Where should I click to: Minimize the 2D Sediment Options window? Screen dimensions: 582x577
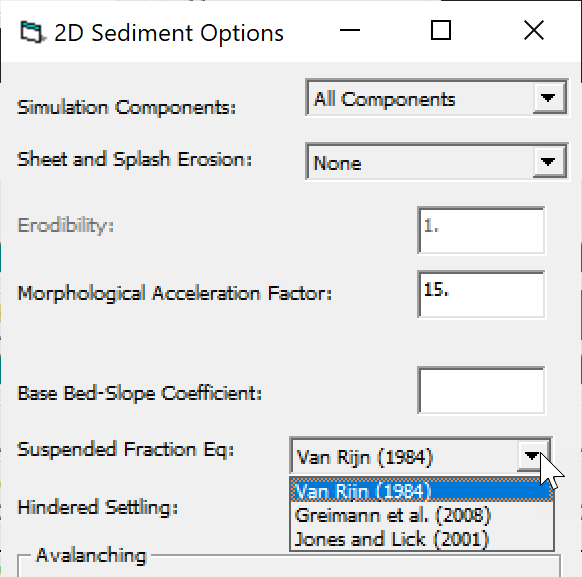pyautogui.click(x=350, y=30)
